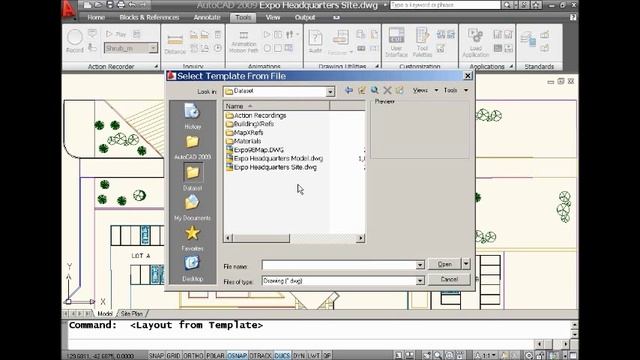
Task: Select Expo Headquarters Model.dwg file
Action: (274, 158)
